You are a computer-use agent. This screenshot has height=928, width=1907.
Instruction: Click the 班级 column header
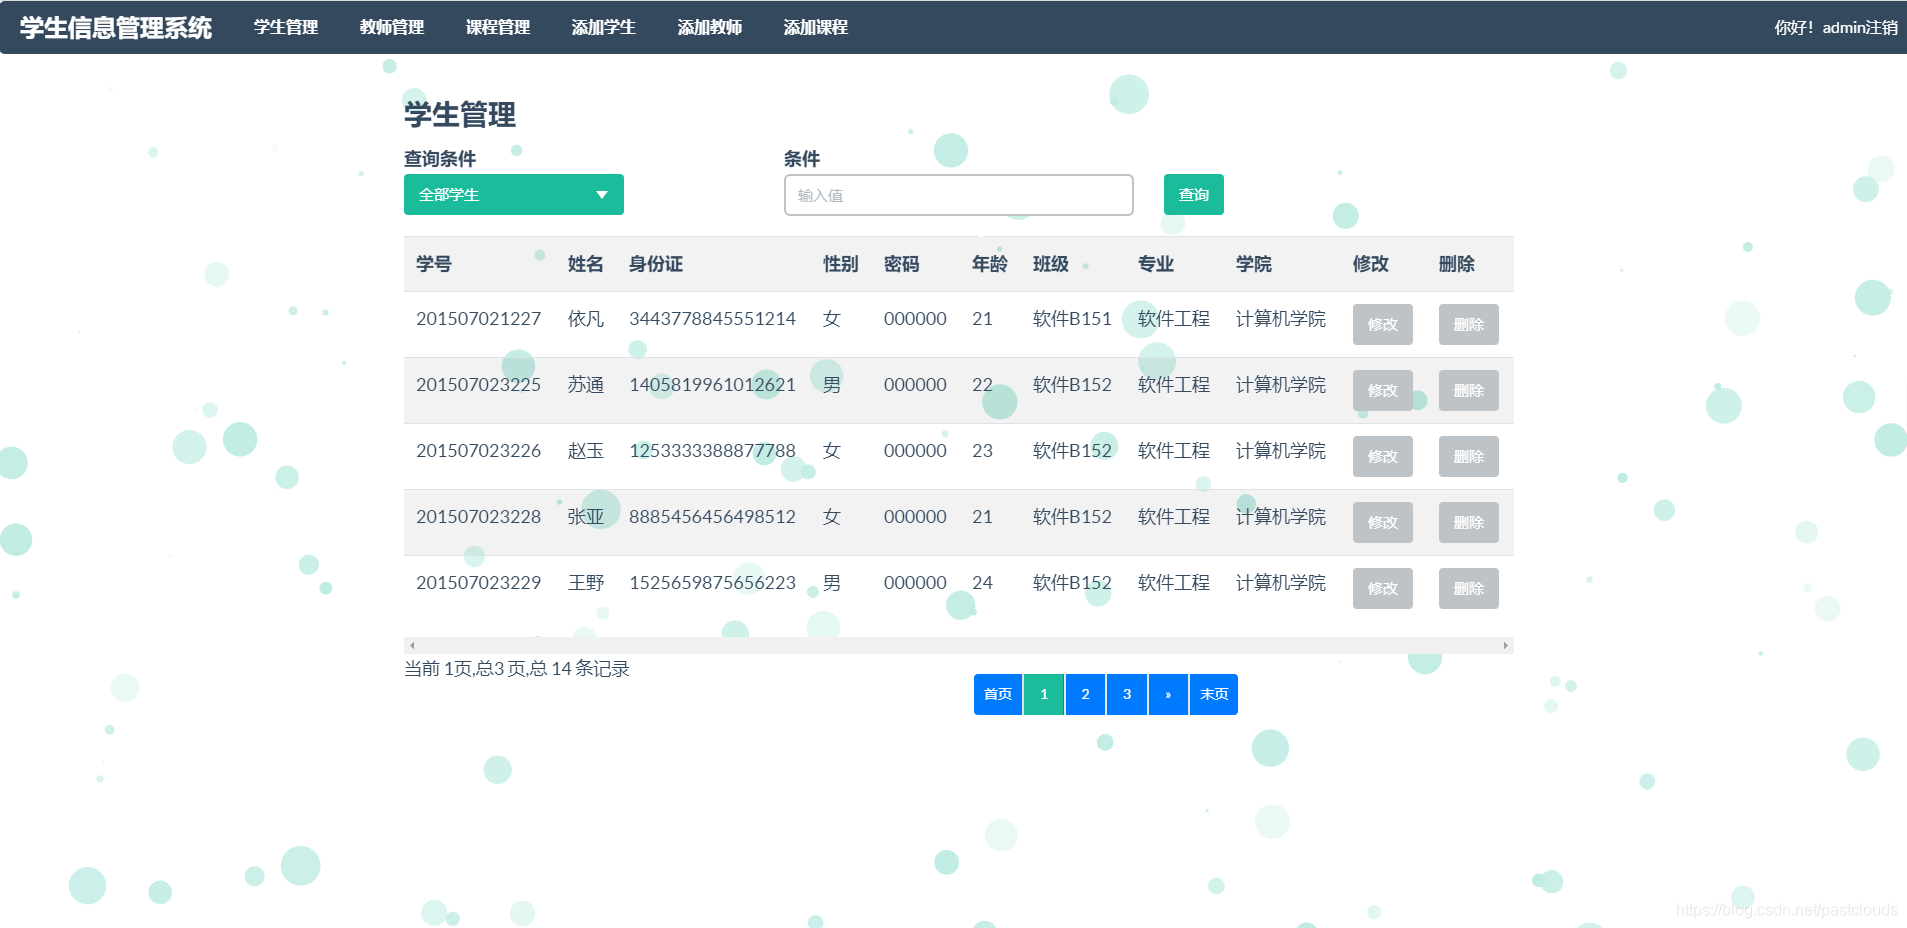1051,264
